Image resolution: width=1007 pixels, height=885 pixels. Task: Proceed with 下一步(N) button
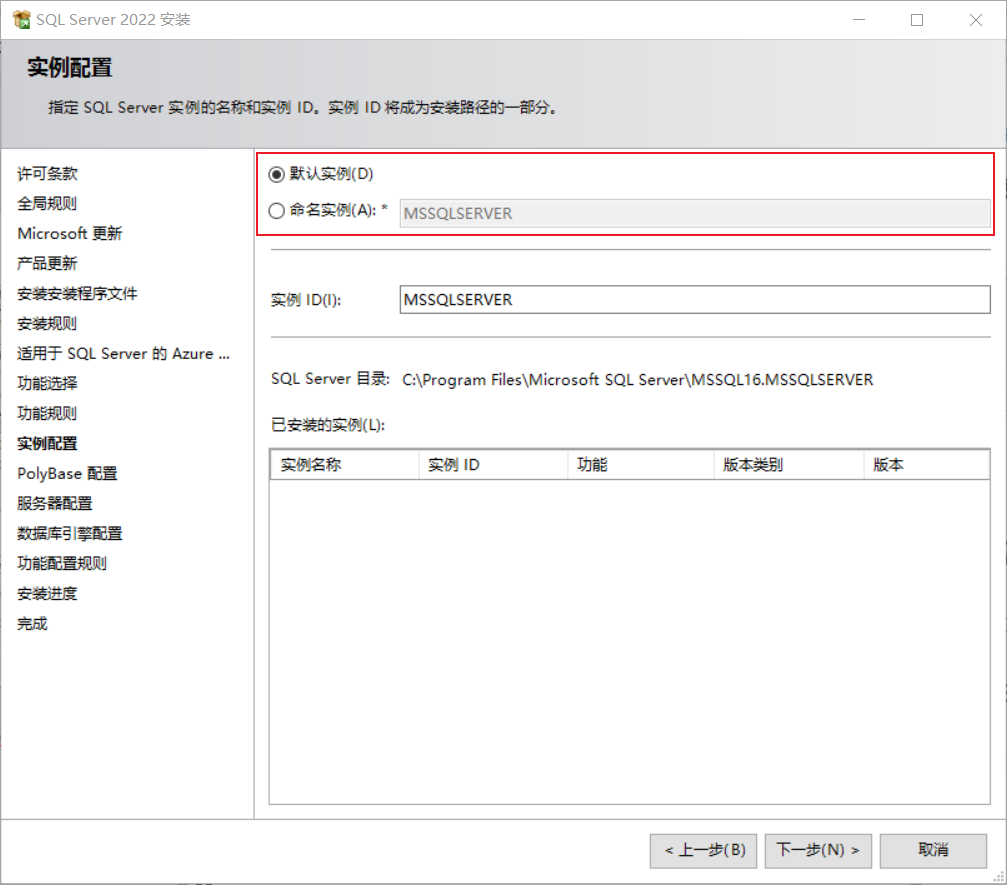(818, 851)
